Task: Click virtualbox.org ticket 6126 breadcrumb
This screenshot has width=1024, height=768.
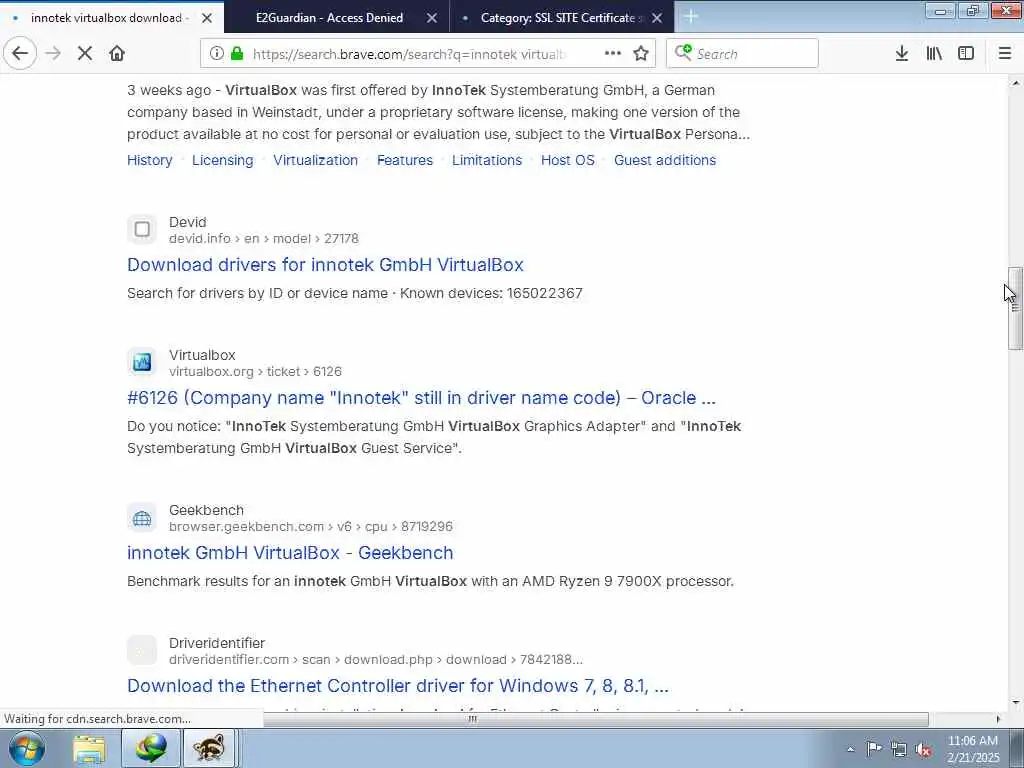Action: point(255,372)
